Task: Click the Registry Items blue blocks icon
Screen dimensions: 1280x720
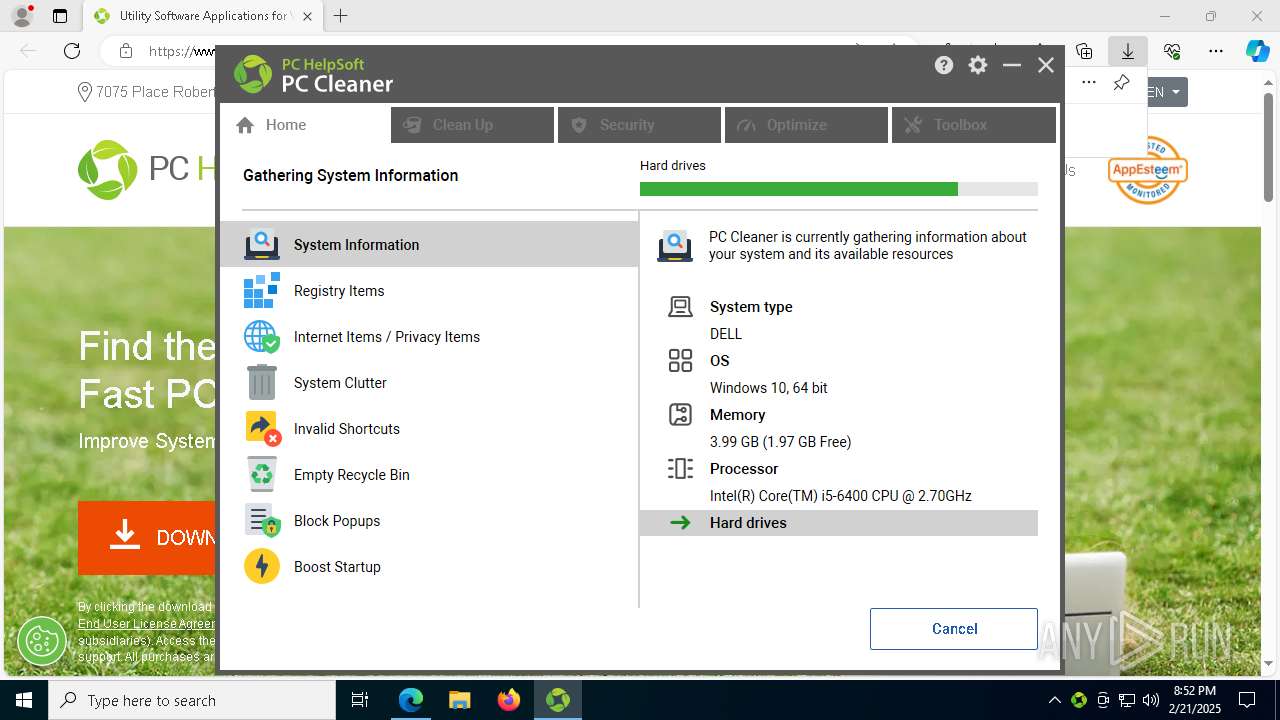Action: [262, 290]
